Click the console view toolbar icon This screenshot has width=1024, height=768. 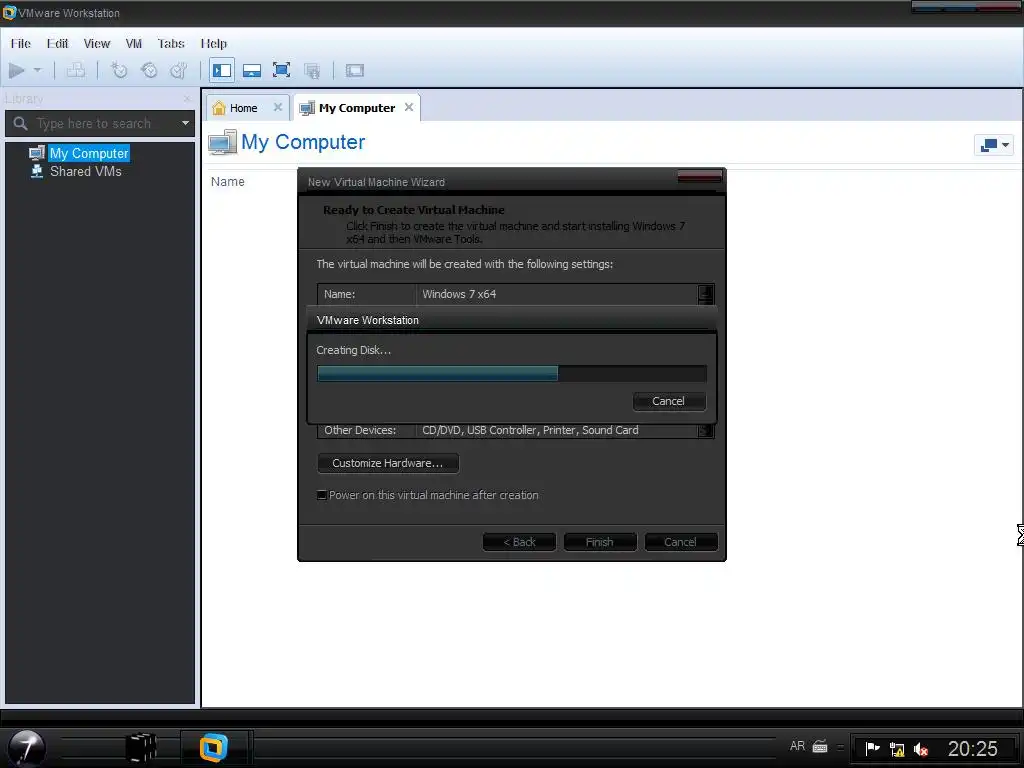pos(355,71)
